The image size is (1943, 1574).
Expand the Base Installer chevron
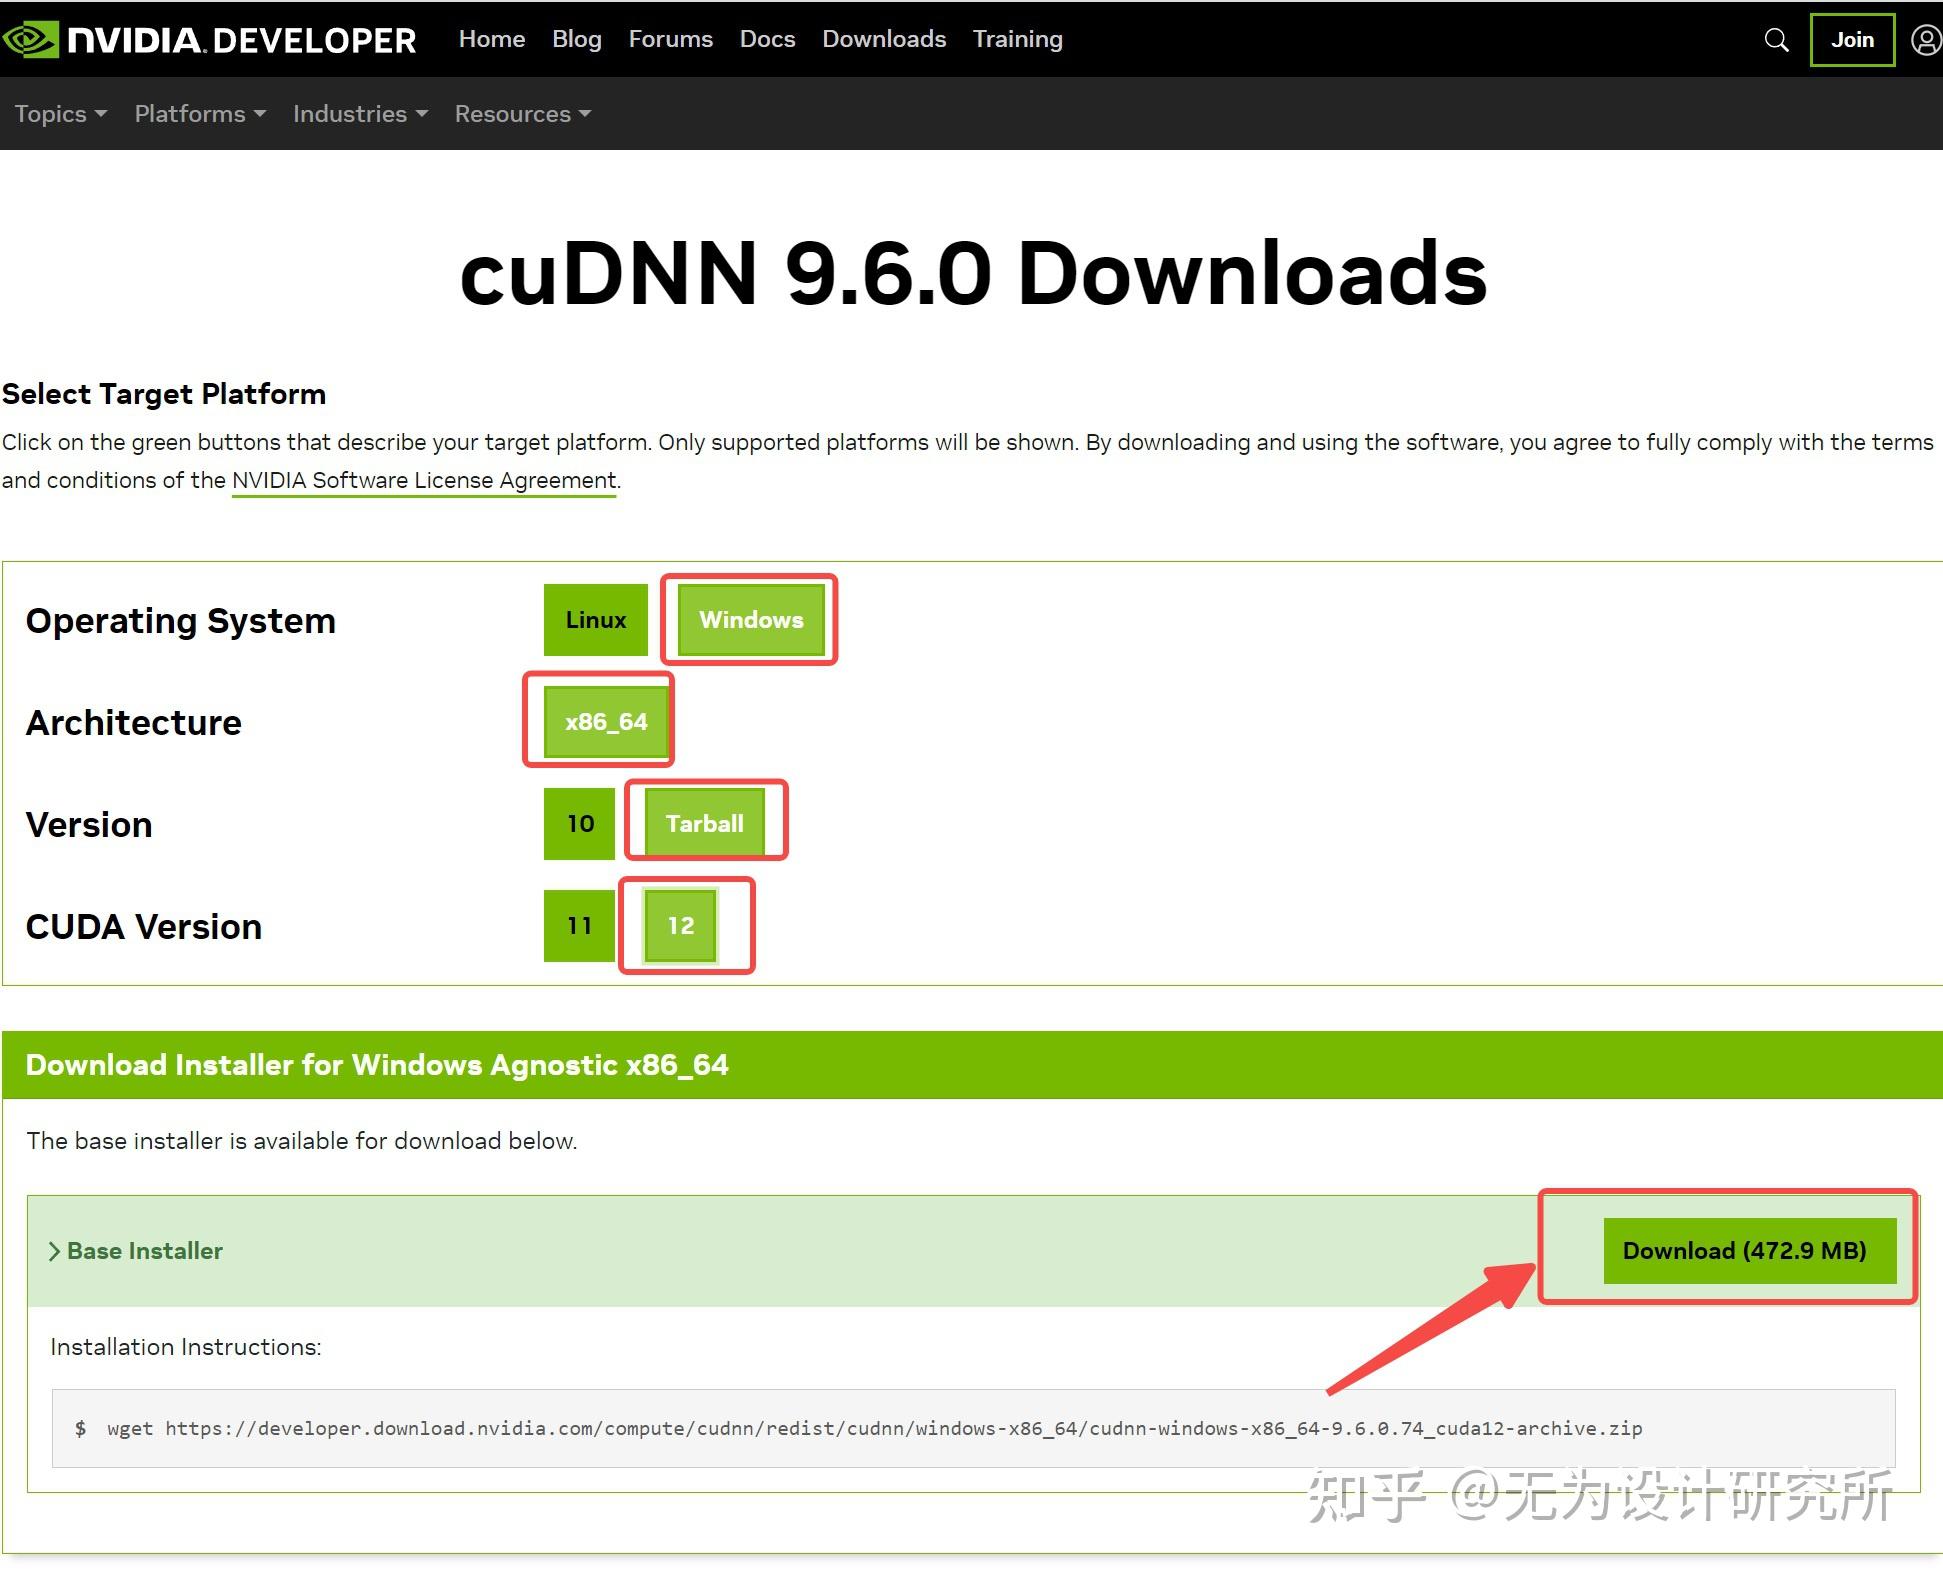(x=55, y=1251)
